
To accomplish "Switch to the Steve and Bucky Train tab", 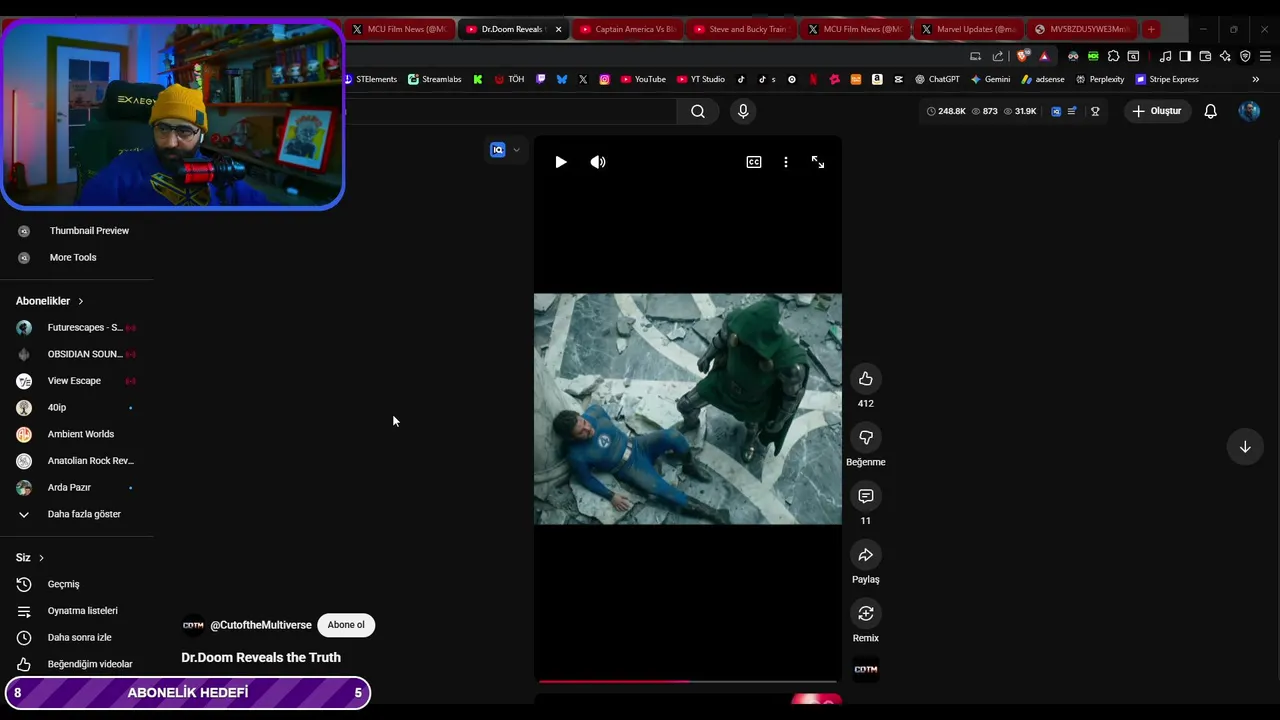I will (x=741, y=29).
